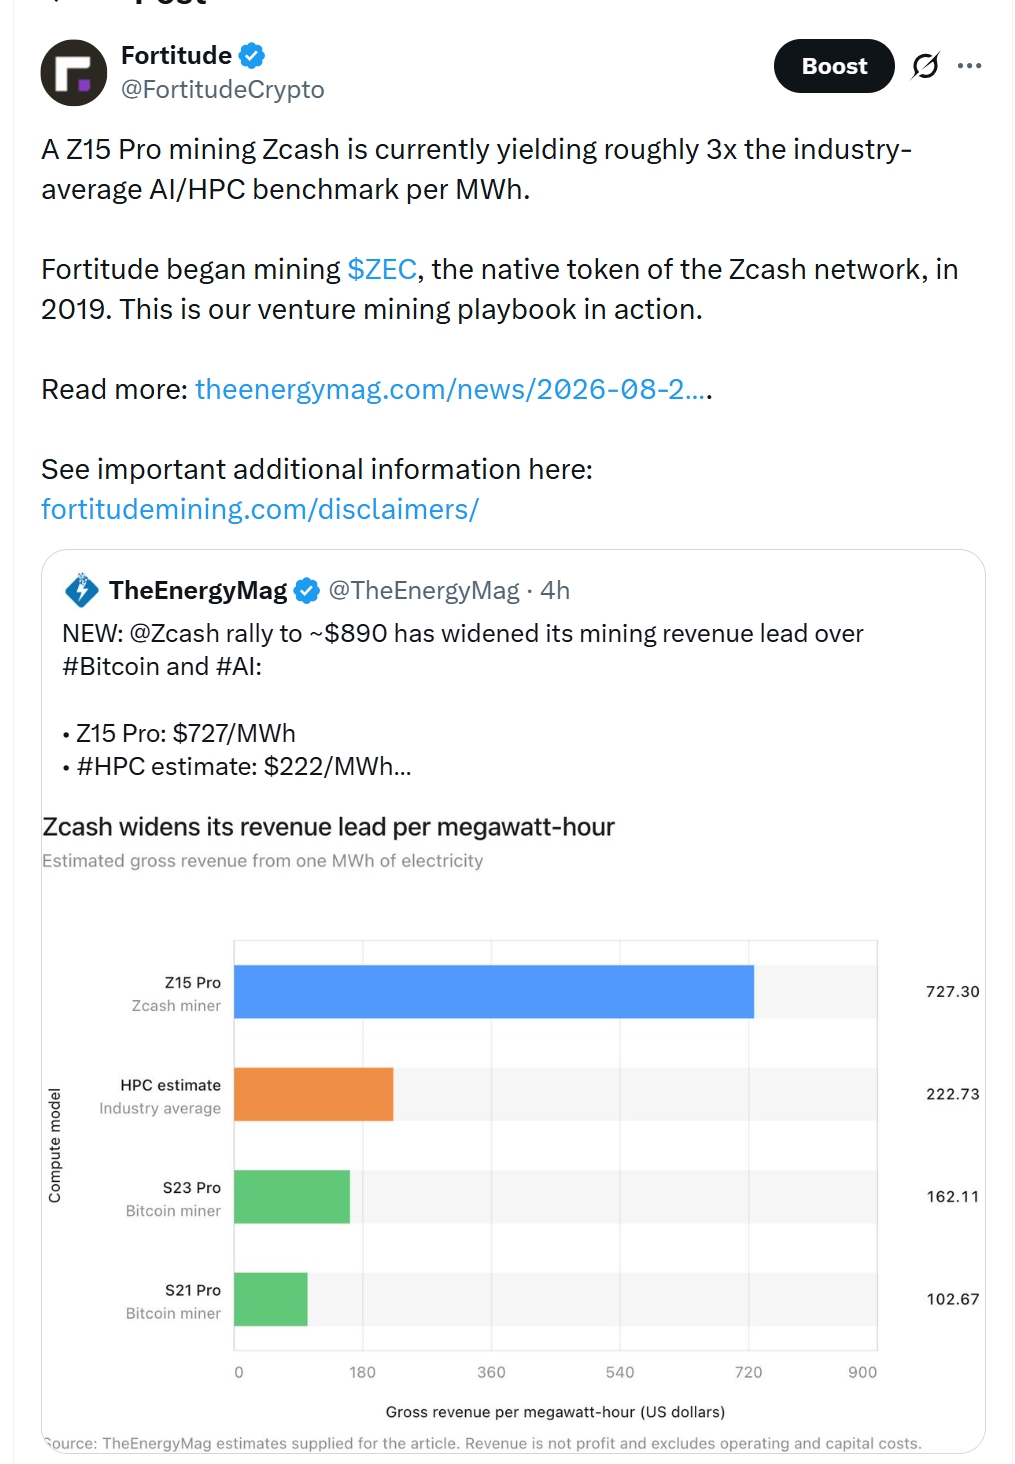Viewport: 1015px width, 1464px height.
Task: Open the theenergymag.com news link
Action: pyautogui.click(x=452, y=389)
